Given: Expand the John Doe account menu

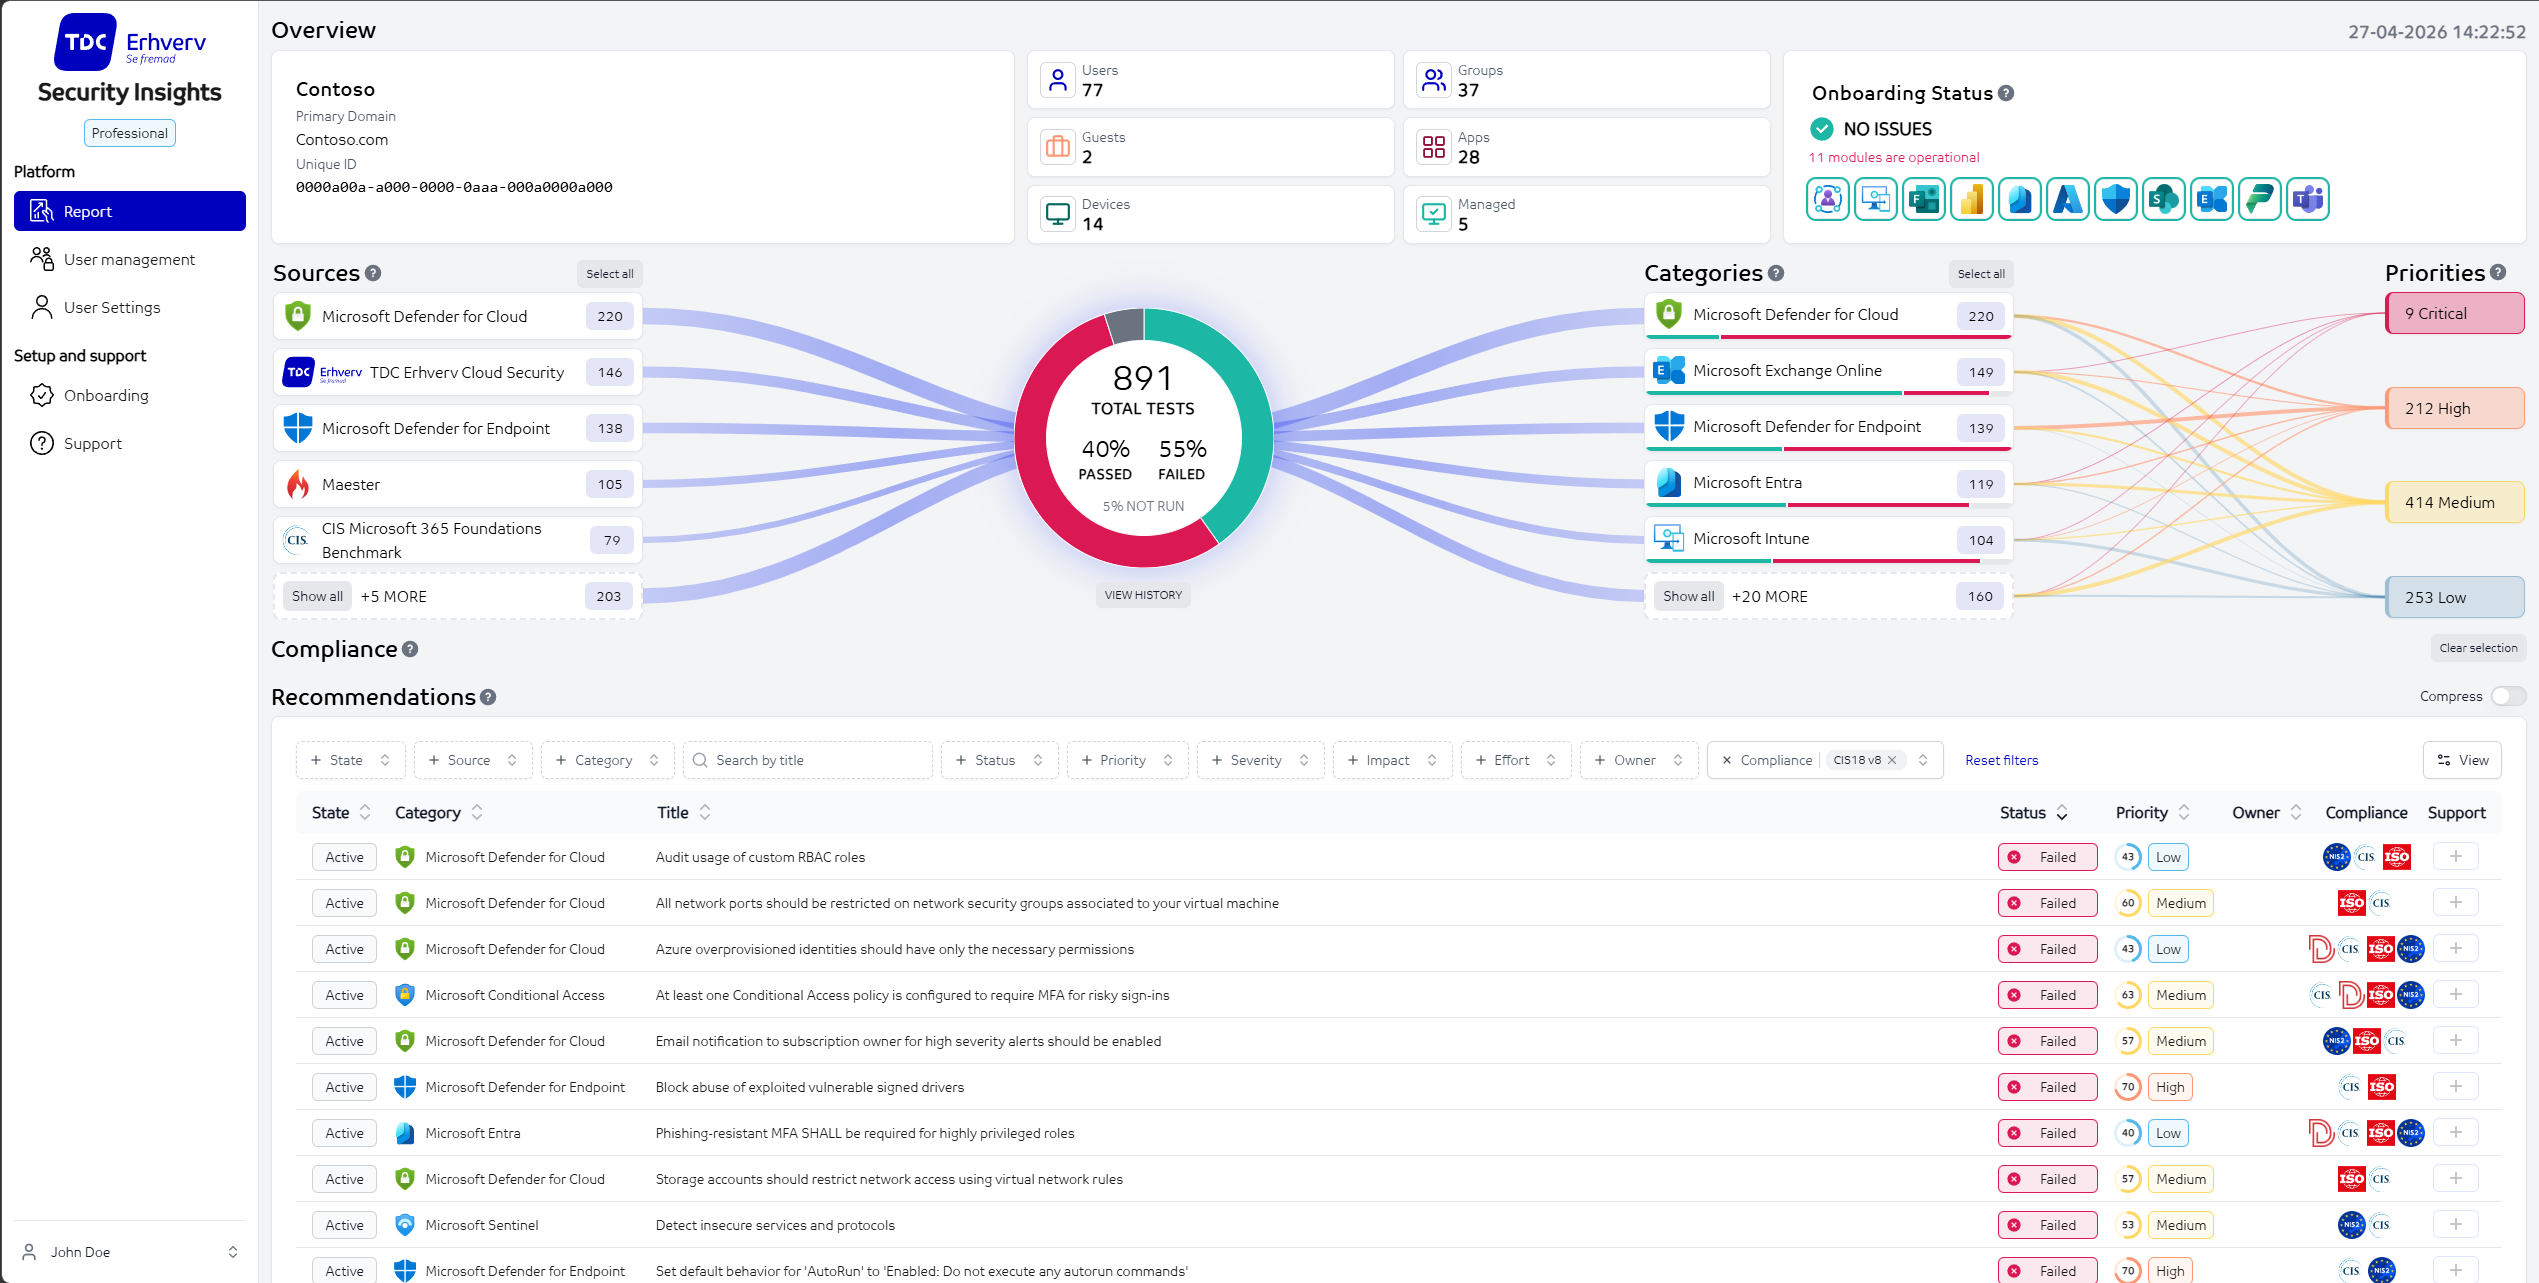Looking at the screenshot, I should pyautogui.click(x=130, y=1252).
